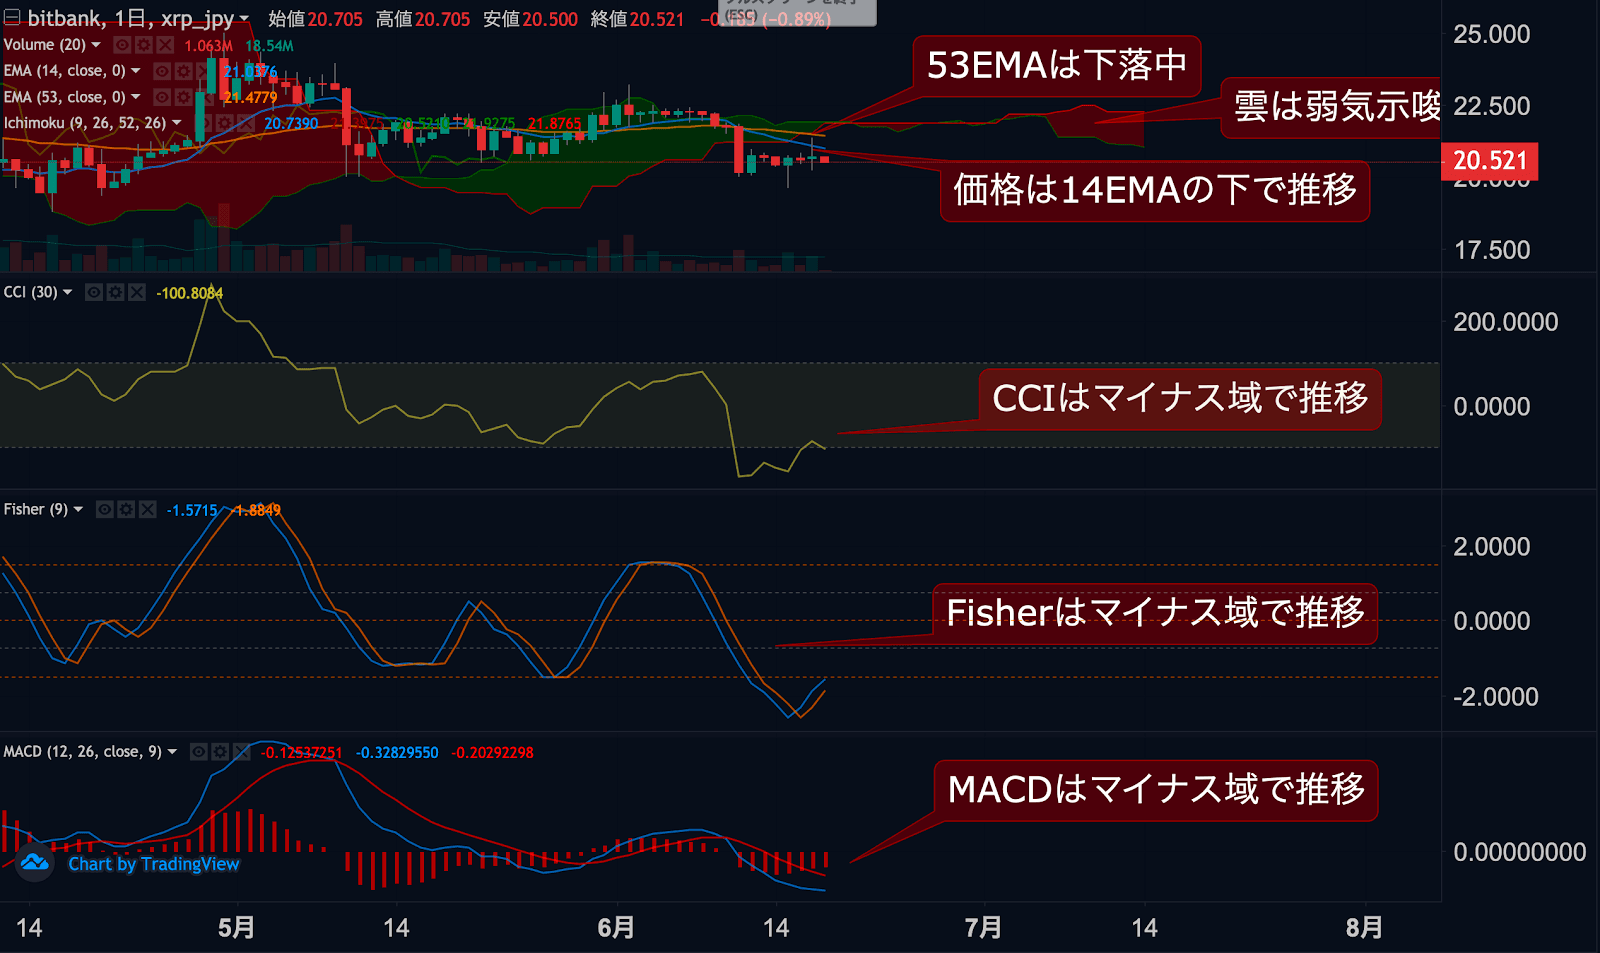Remove the Volume indicator with X icon
This screenshot has height=953, width=1600.
[165, 45]
